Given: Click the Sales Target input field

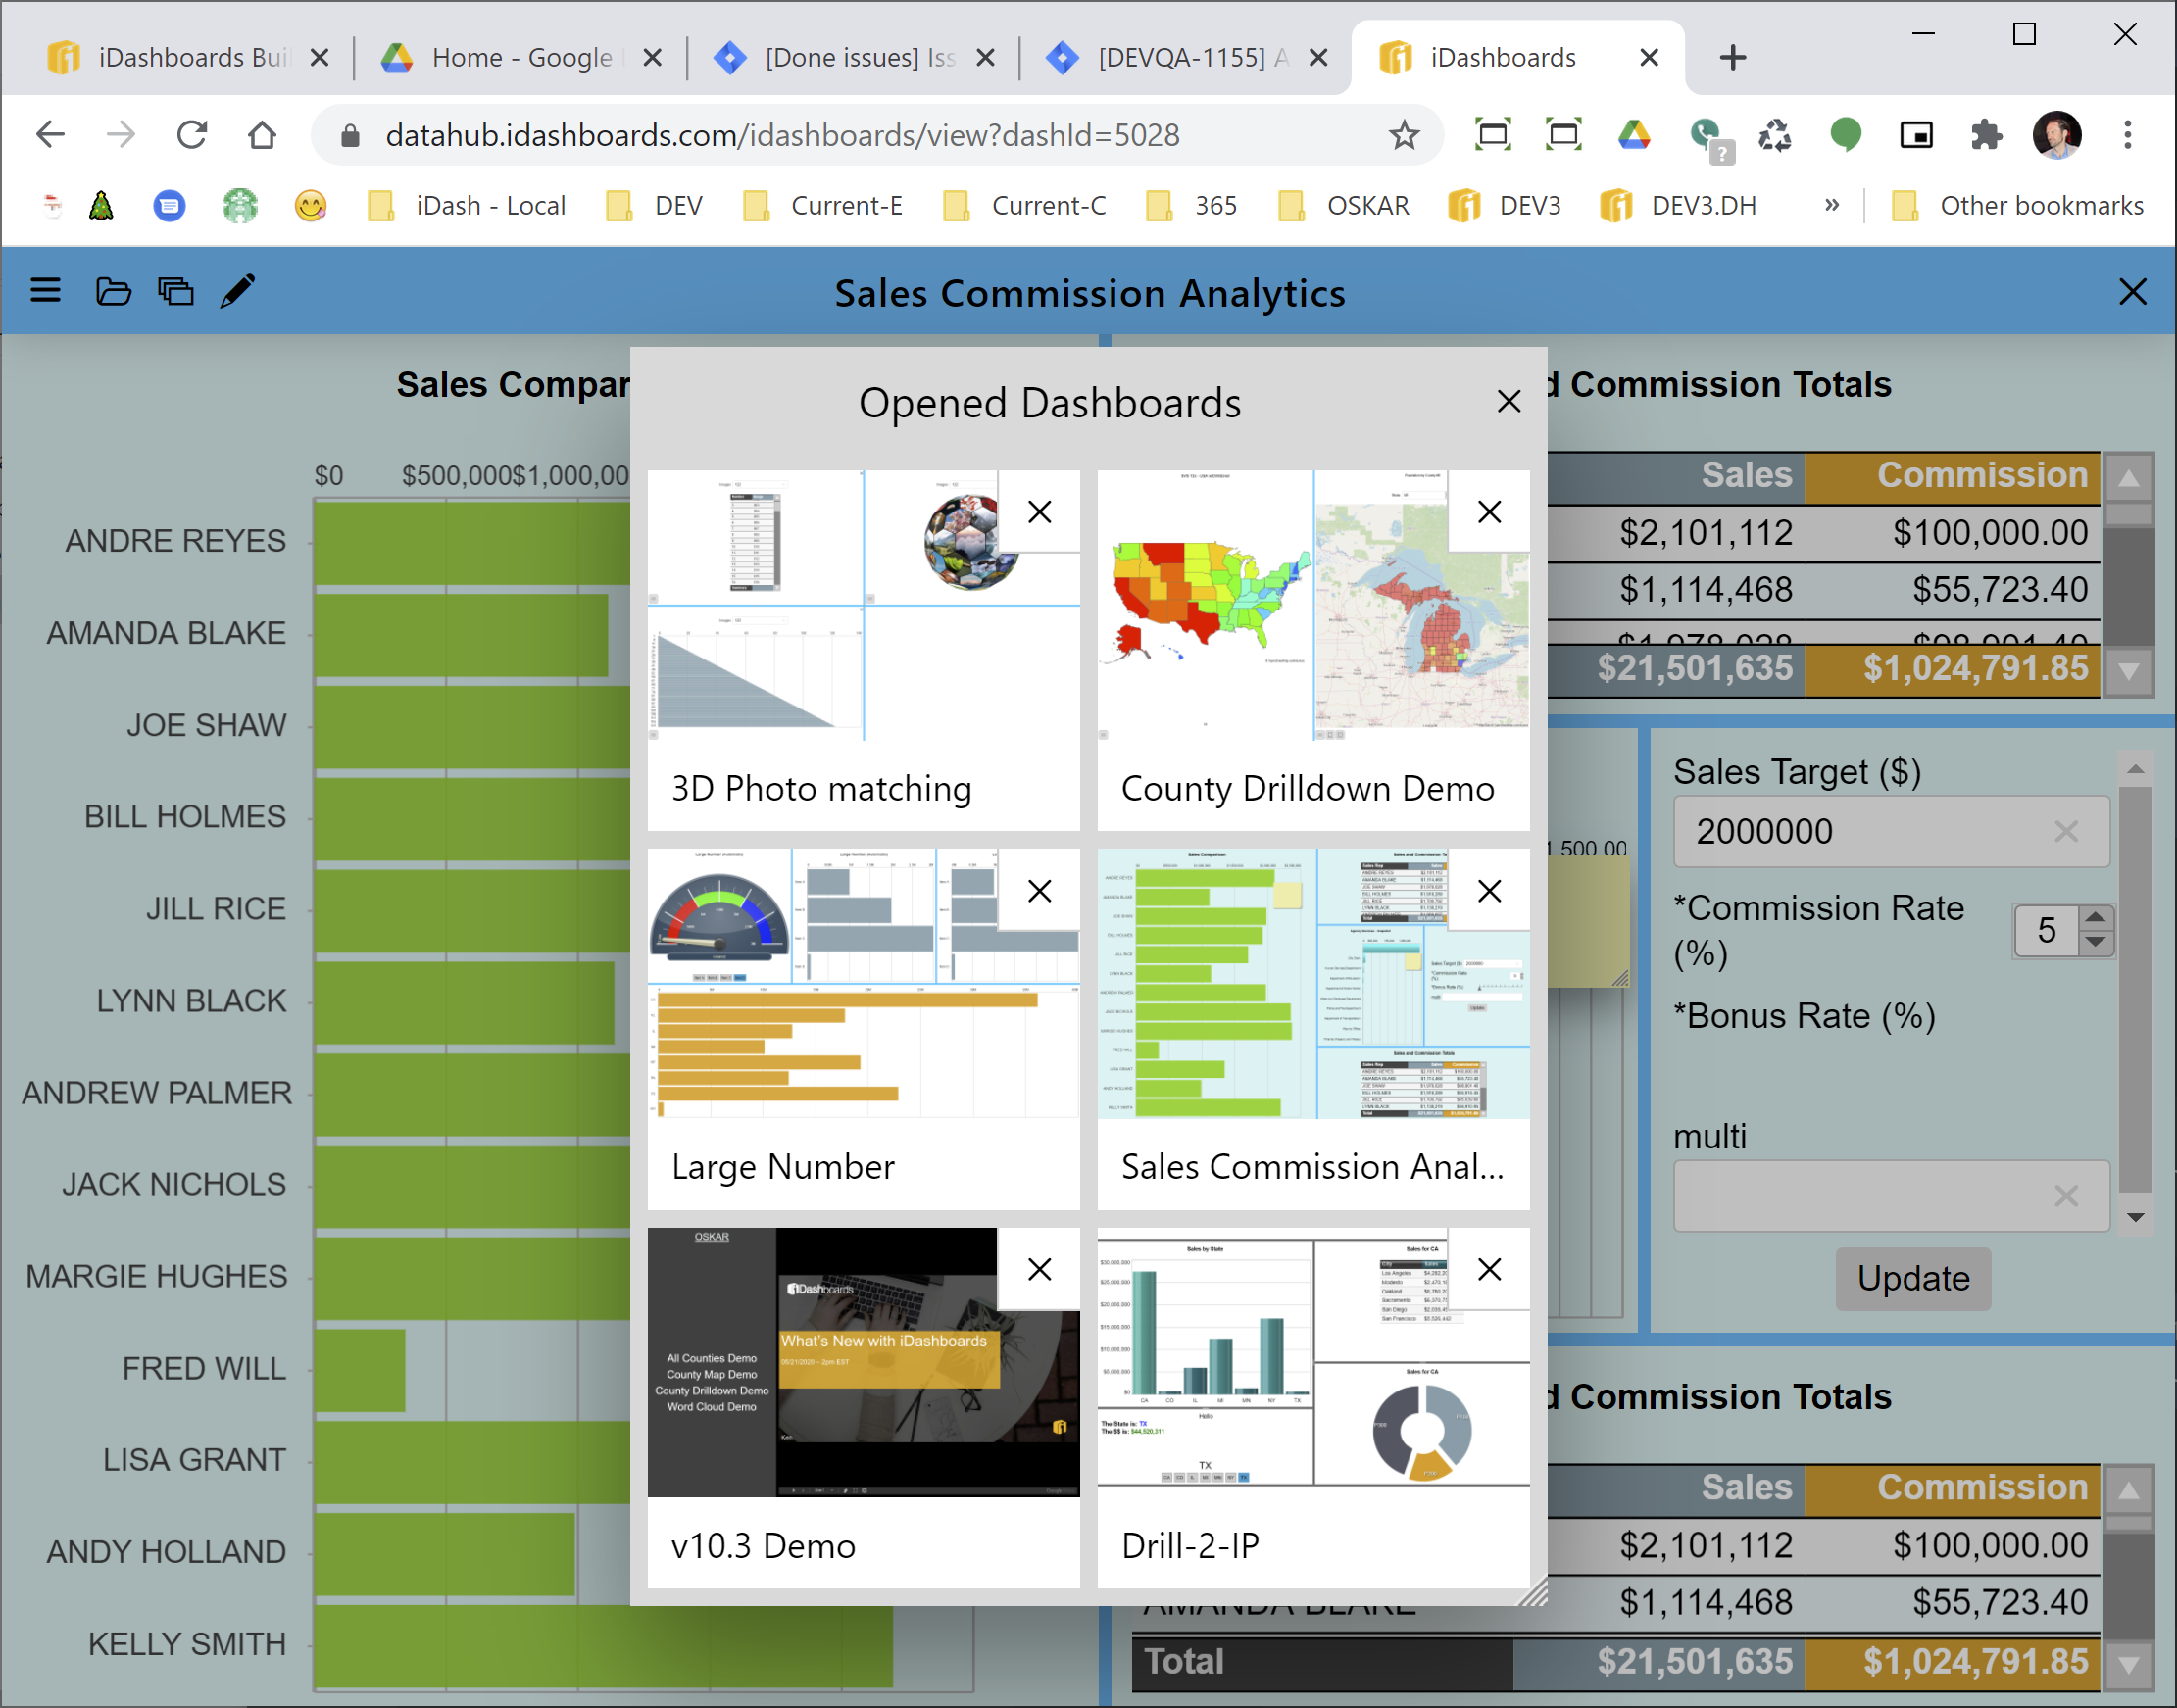Looking at the screenshot, I should click(x=1891, y=831).
